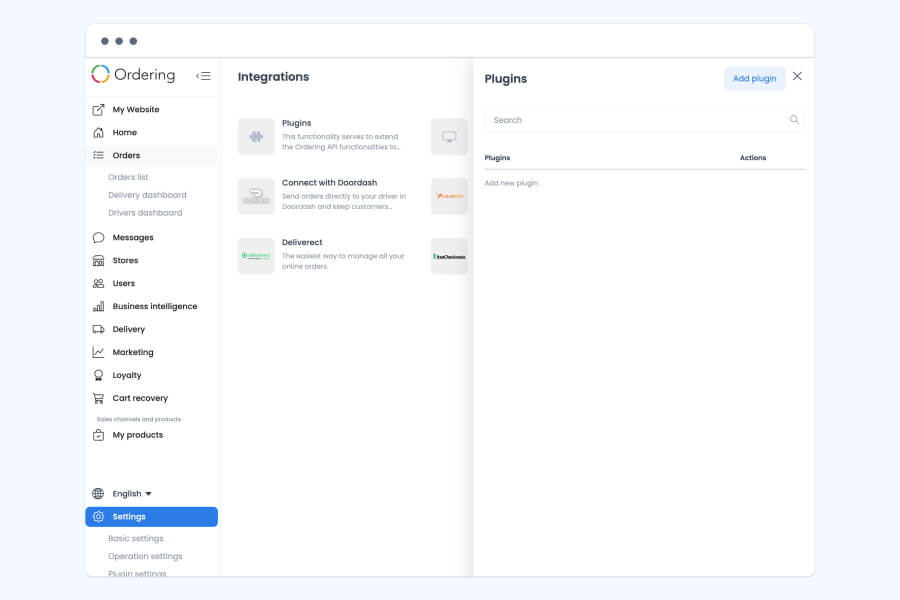Open the Deliverect integration logo

pos(256,255)
